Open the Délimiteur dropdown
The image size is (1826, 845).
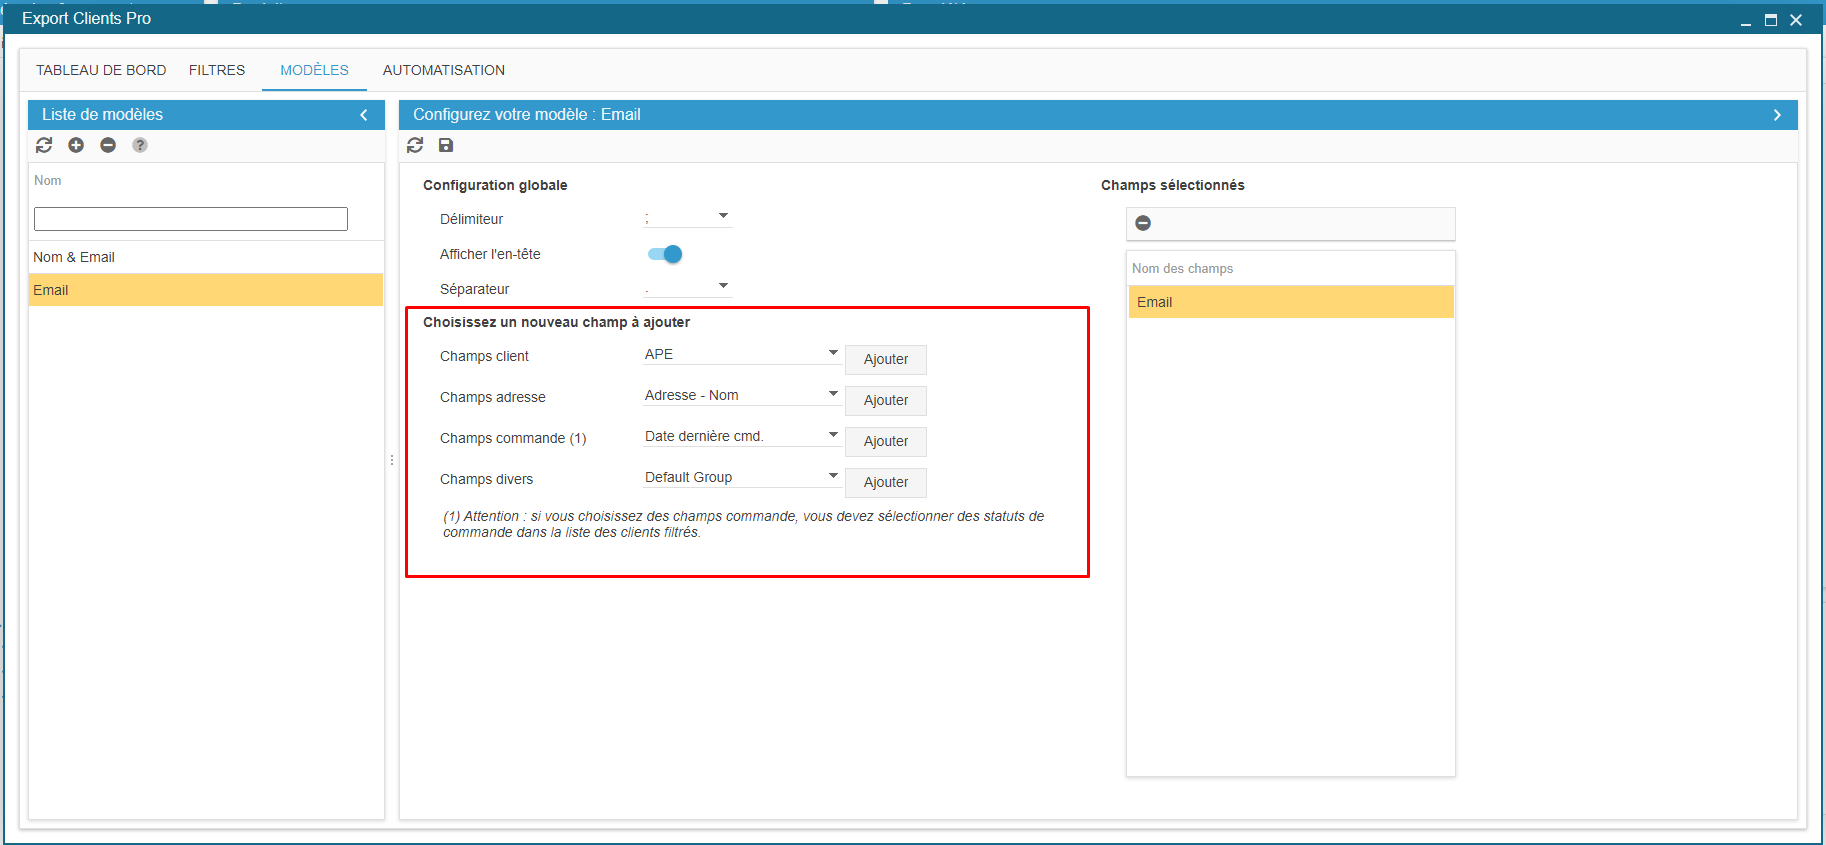[x=688, y=217]
